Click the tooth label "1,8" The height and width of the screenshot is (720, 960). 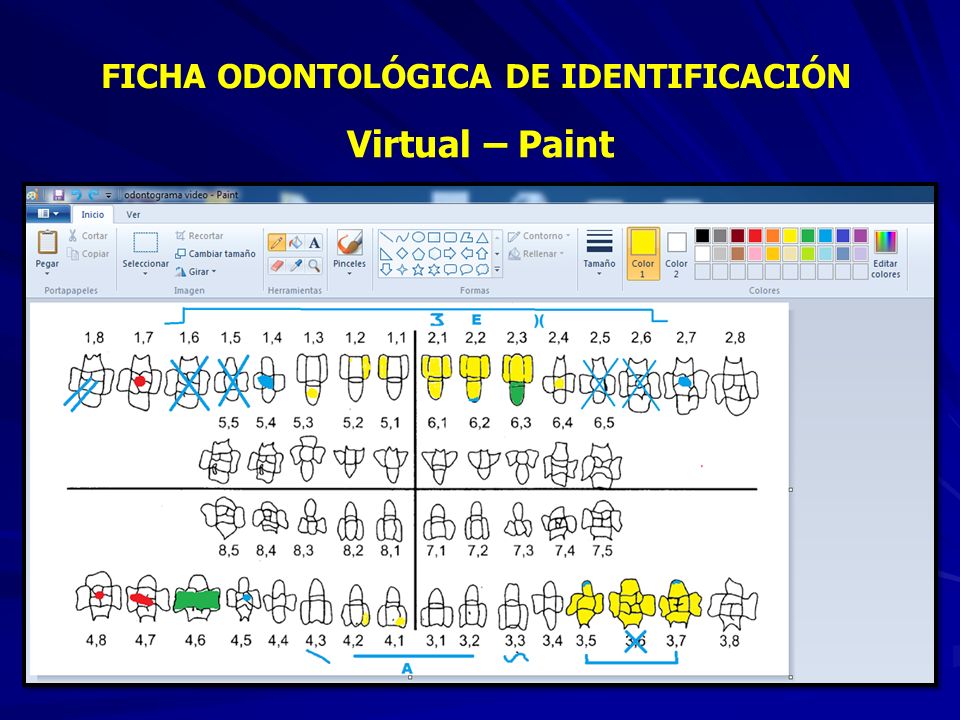click(94, 338)
